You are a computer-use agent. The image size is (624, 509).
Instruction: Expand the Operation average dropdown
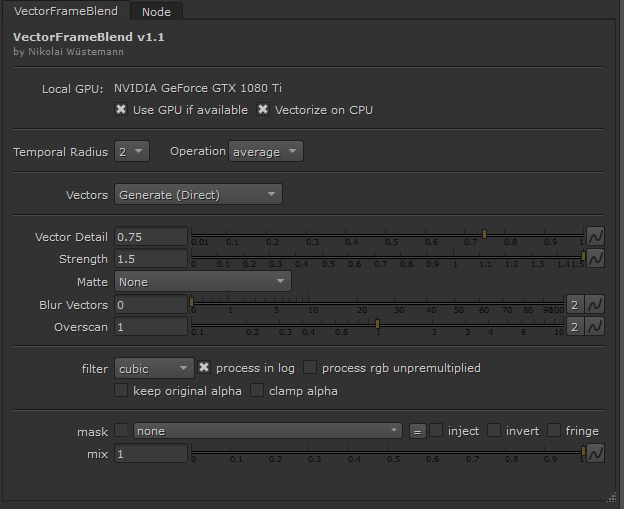265,151
